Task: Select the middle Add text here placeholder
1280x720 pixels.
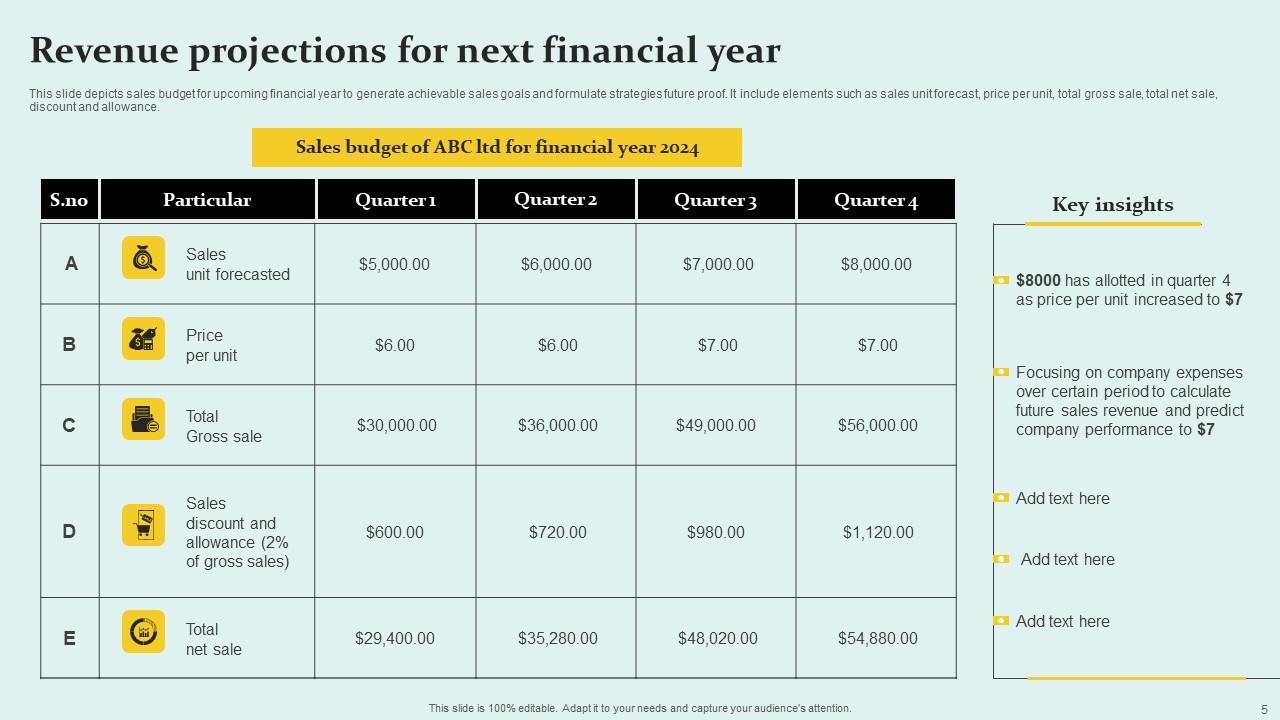Action: click(1067, 560)
